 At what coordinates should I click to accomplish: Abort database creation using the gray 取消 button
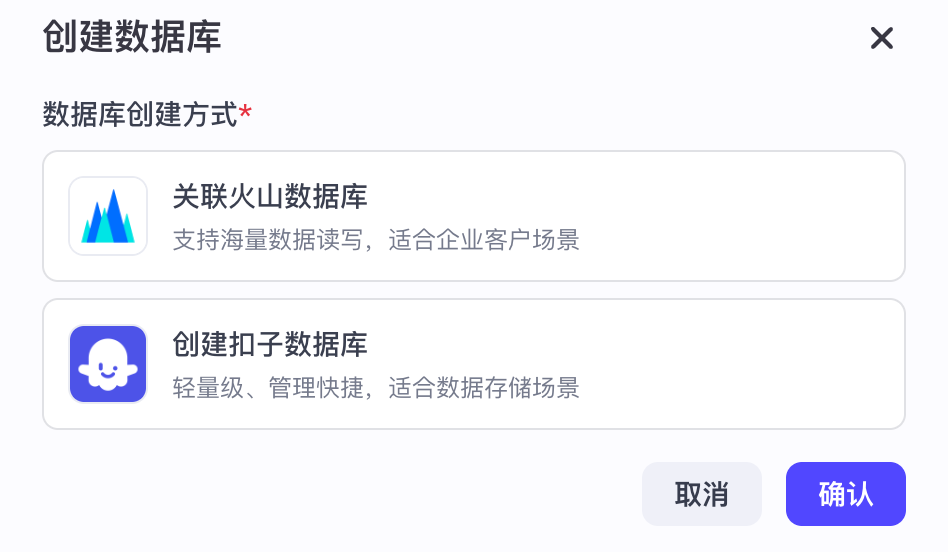[701, 494]
